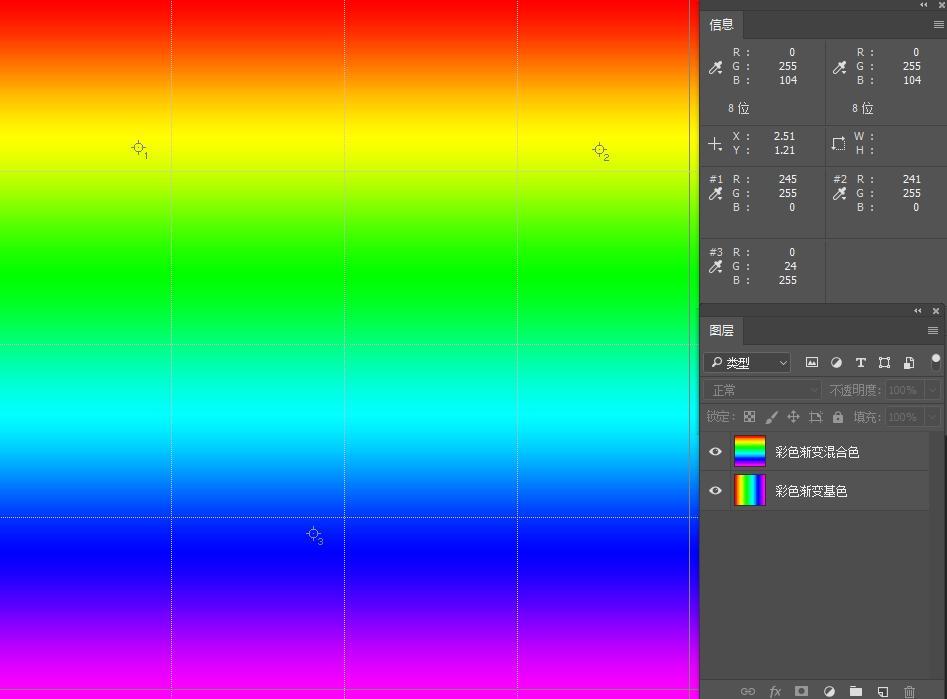947x699 pixels.
Task: Select the 图层 panel tab
Action: [721, 331]
